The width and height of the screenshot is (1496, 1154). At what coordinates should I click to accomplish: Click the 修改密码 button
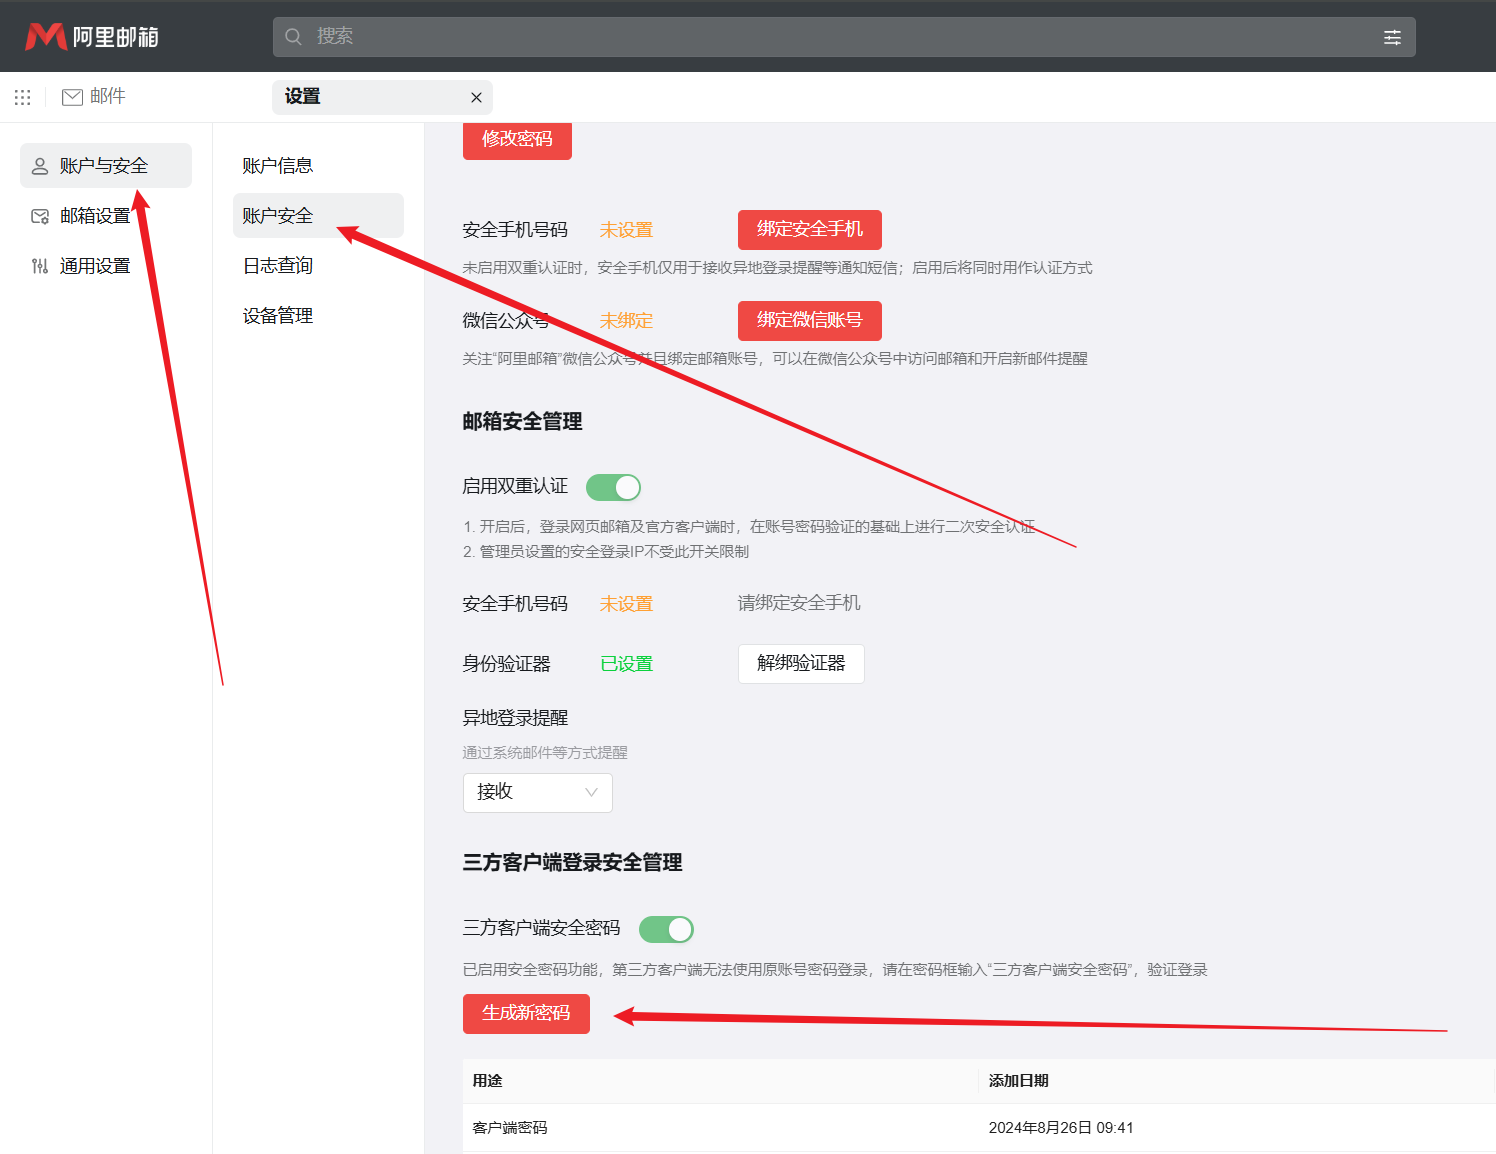tap(517, 139)
